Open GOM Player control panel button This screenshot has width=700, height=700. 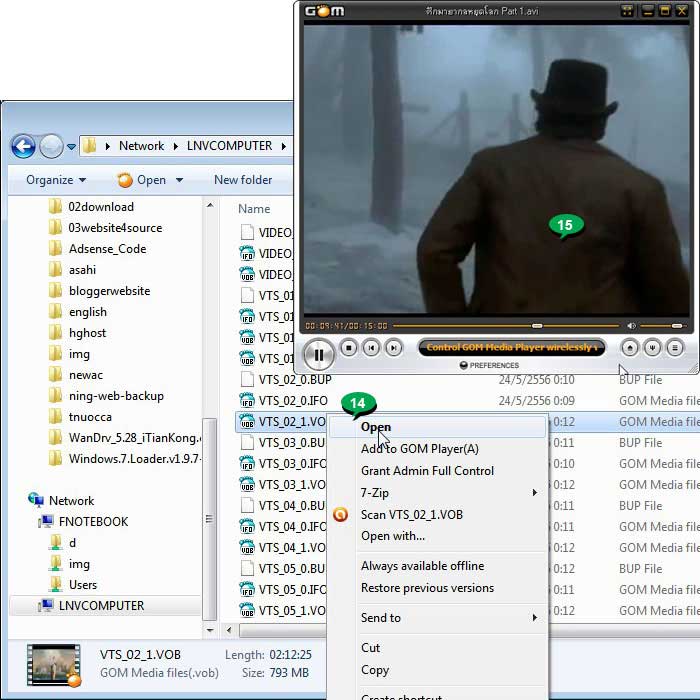tap(652, 347)
